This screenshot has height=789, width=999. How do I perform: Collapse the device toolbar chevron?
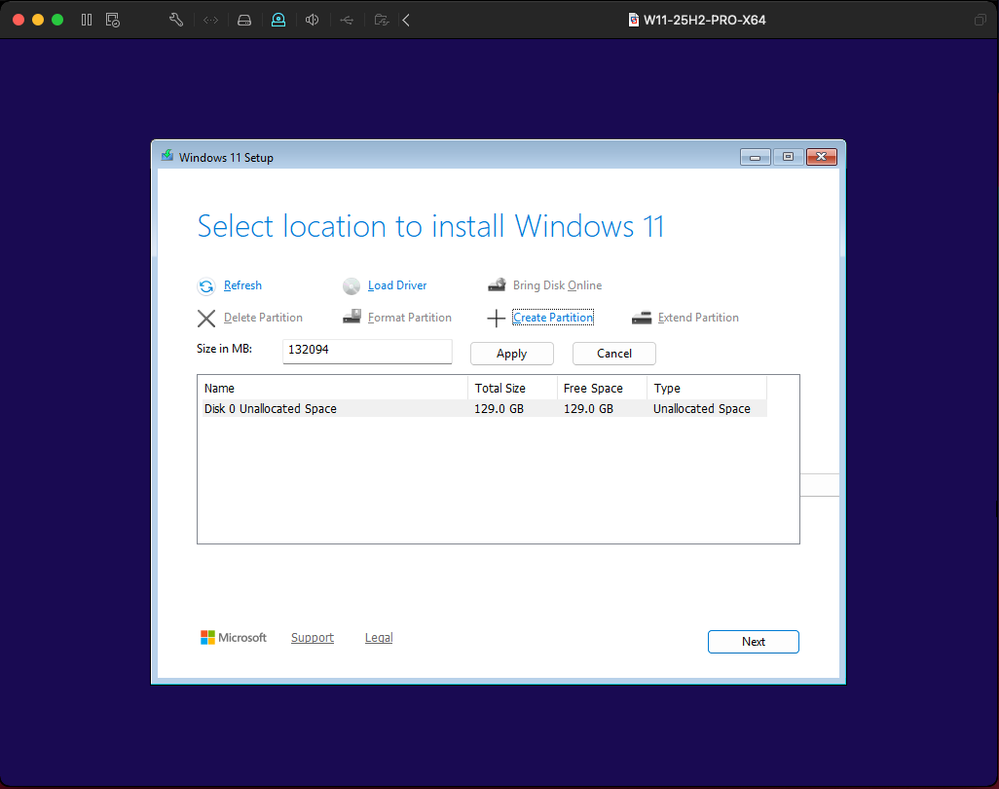(x=406, y=20)
